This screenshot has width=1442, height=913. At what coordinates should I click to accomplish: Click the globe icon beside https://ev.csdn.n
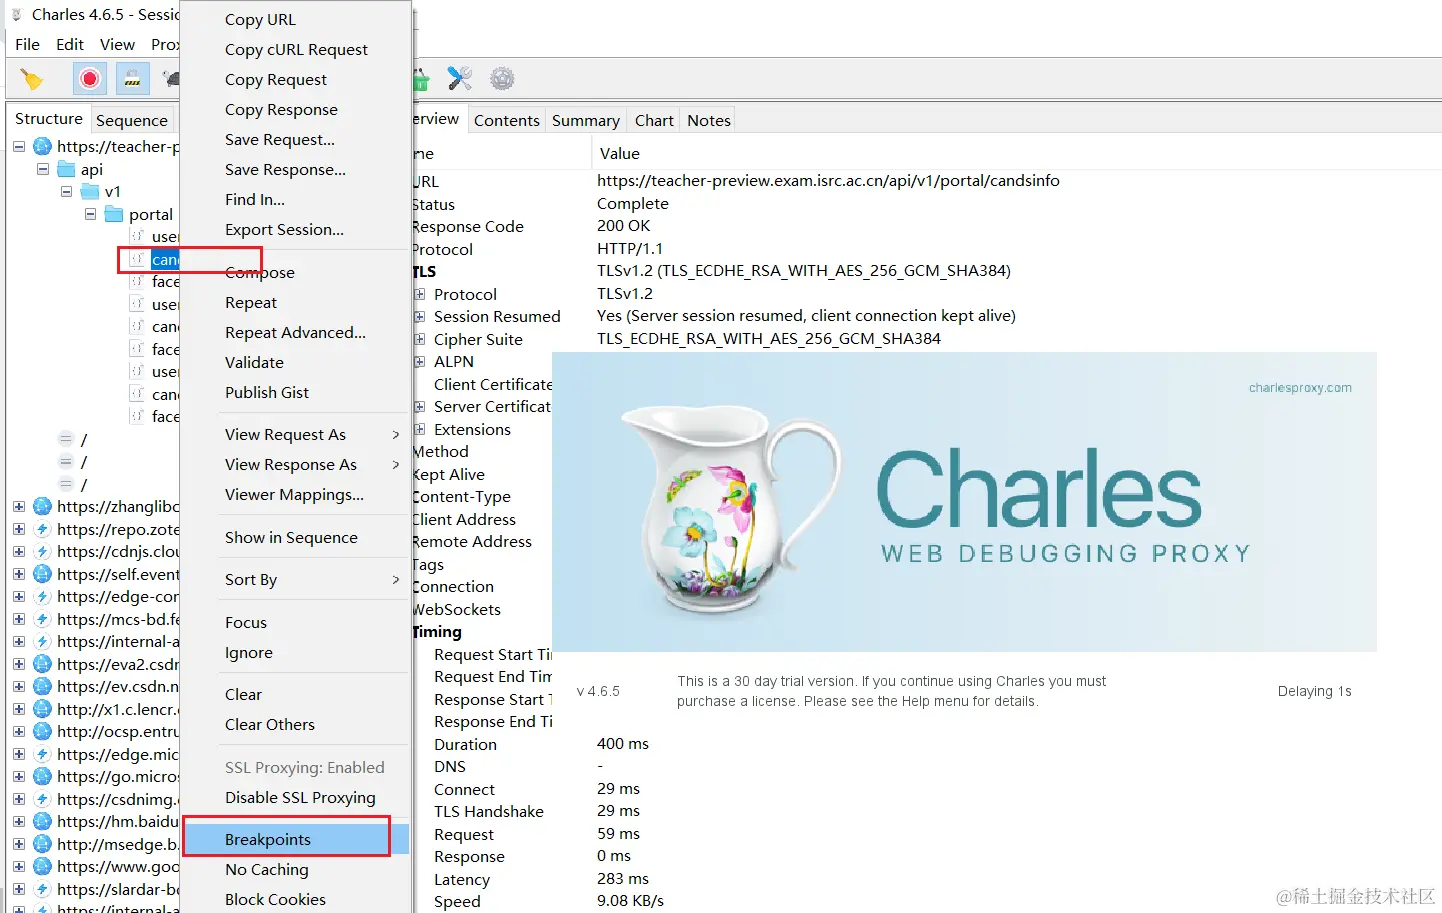click(x=42, y=686)
